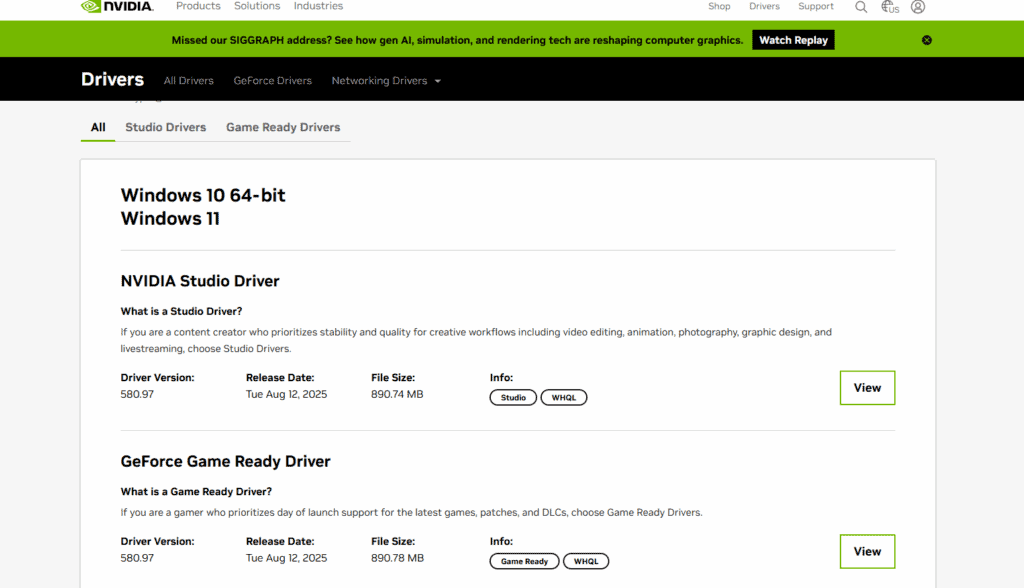Click the Studio badge under the Studio Driver
1024x588 pixels.
coord(512,397)
